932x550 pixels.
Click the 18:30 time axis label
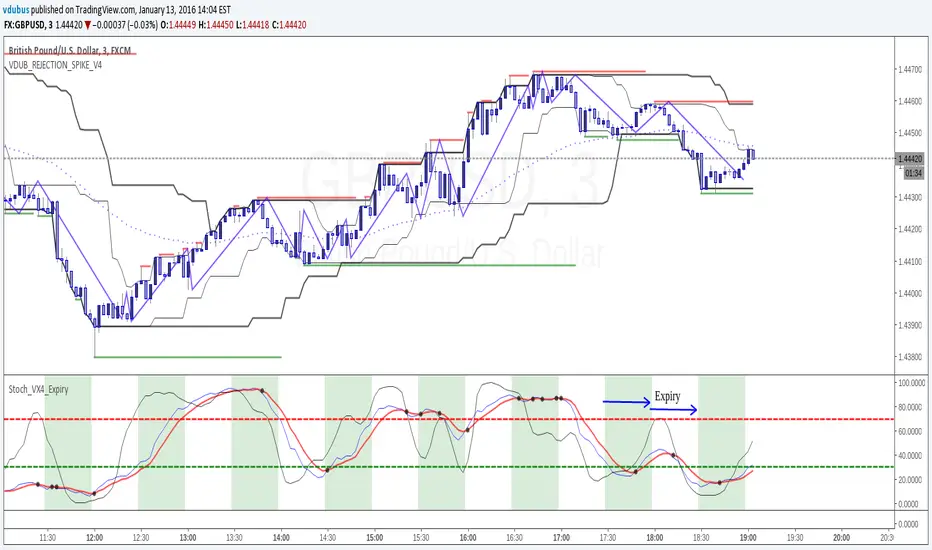(701, 538)
